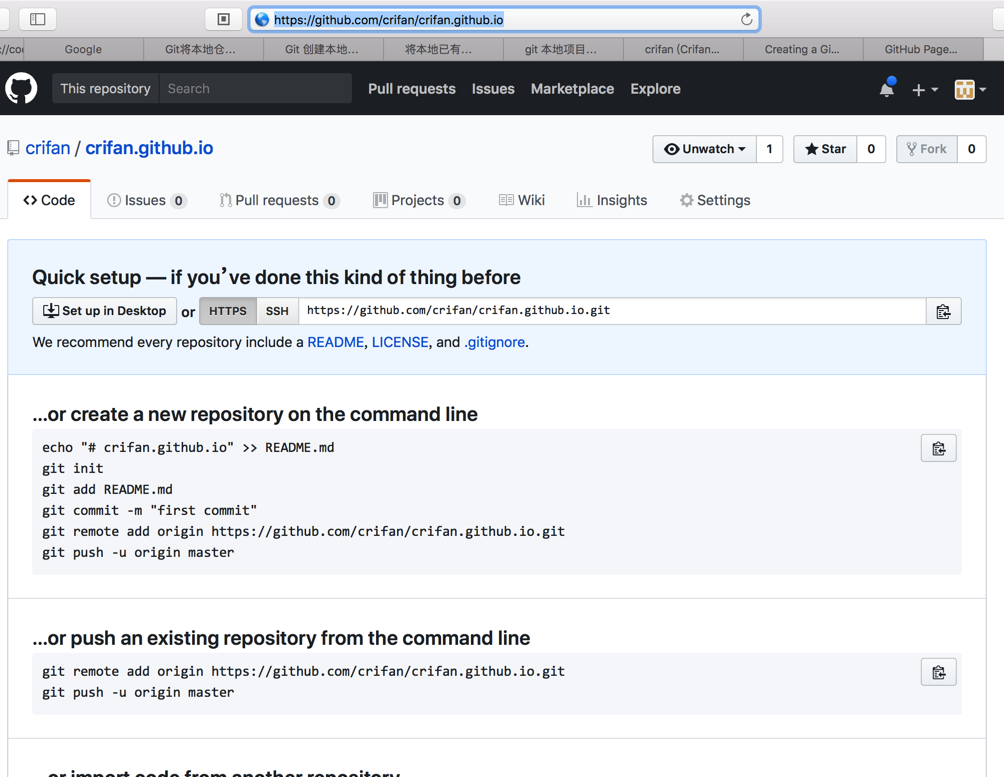Show the Safari sidebar
Image resolution: width=1004 pixels, height=777 pixels.
pyautogui.click(x=38, y=19)
